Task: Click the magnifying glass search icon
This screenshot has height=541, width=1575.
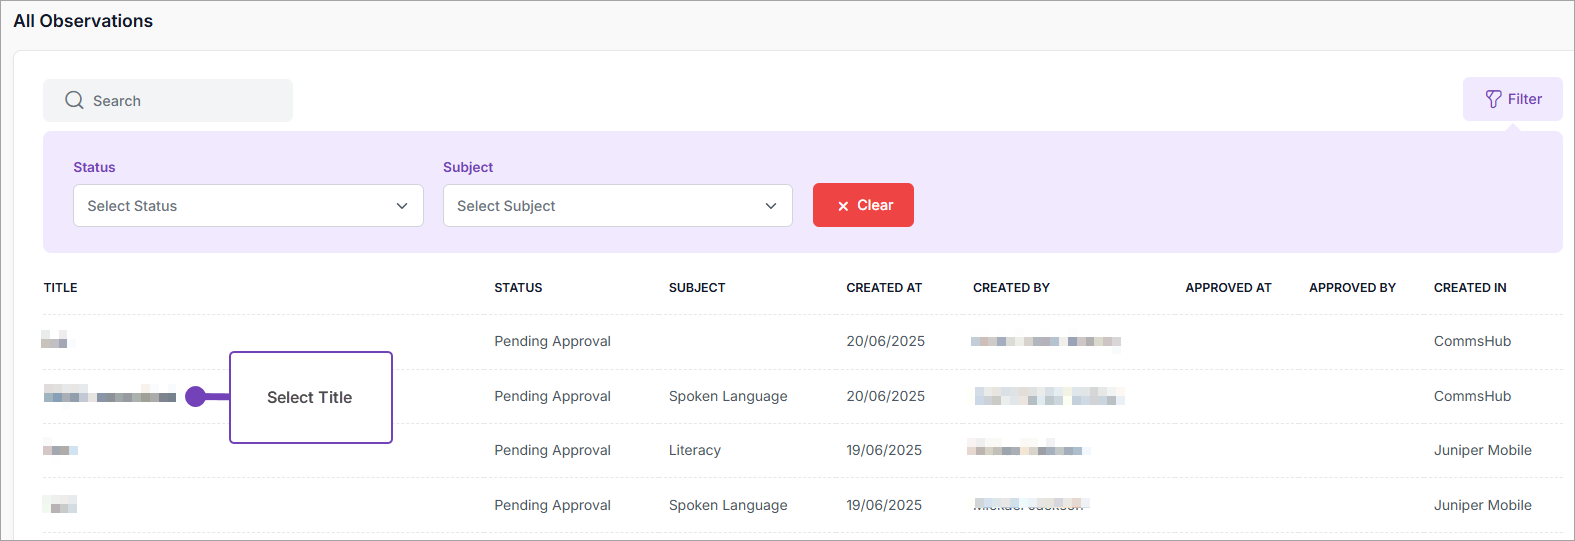Action: [x=74, y=100]
